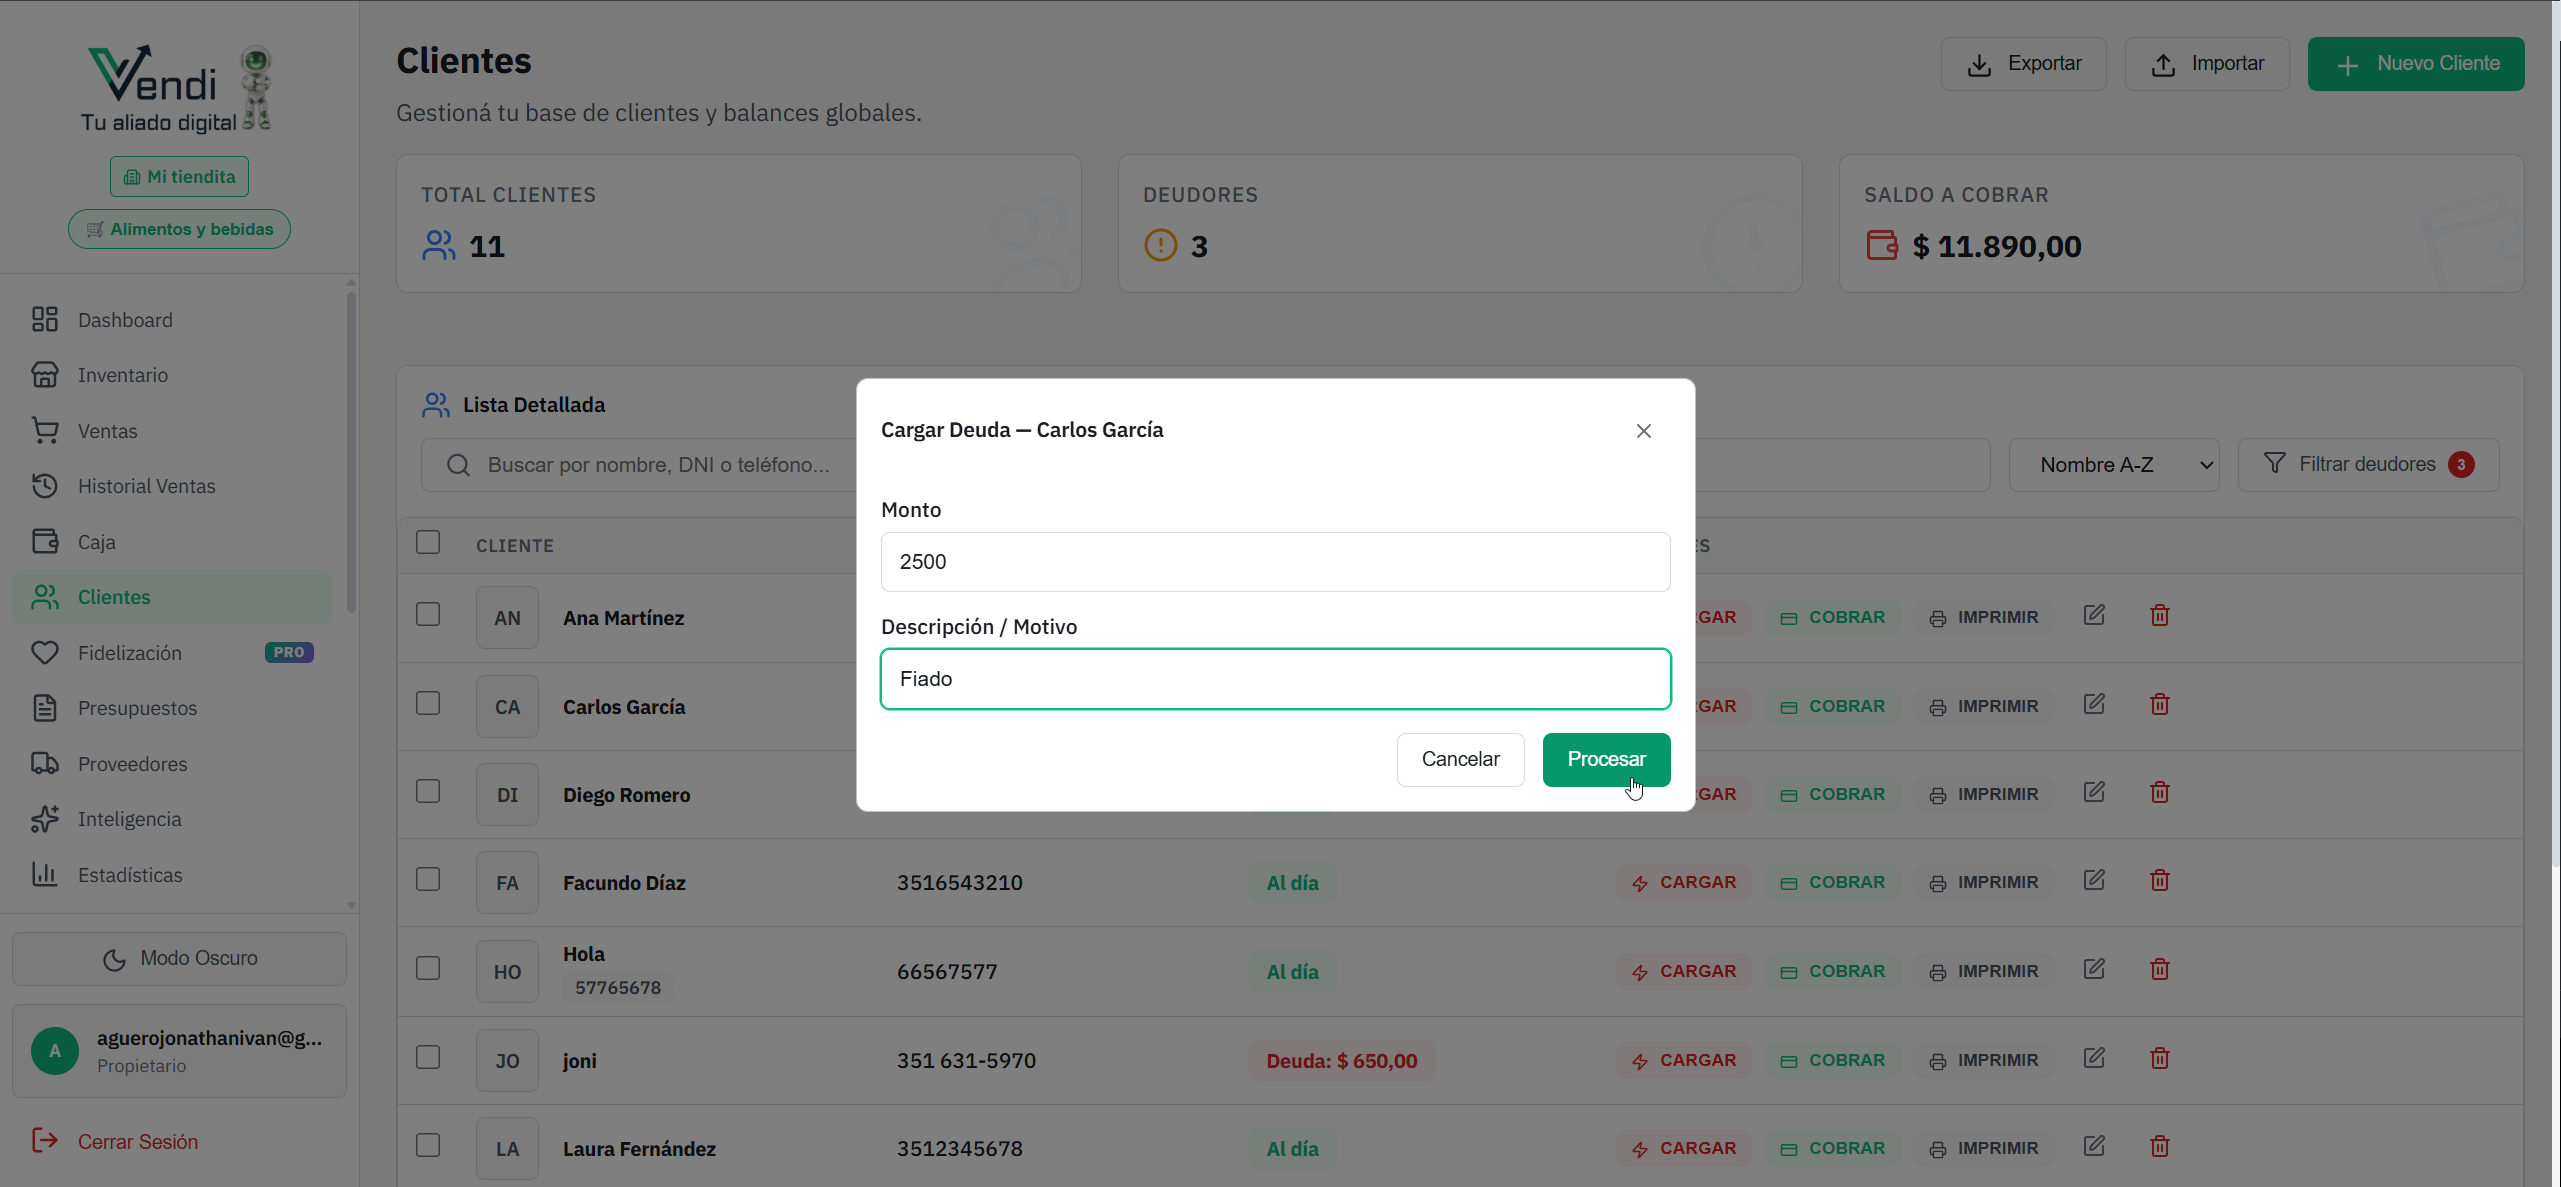Screen dimensions: 2561x1187
Task: Click the Procesar button
Action: pyautogui.click(x=1606, y=759)
